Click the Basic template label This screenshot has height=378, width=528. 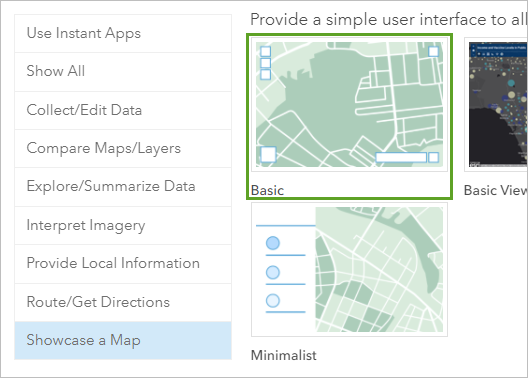267,191
